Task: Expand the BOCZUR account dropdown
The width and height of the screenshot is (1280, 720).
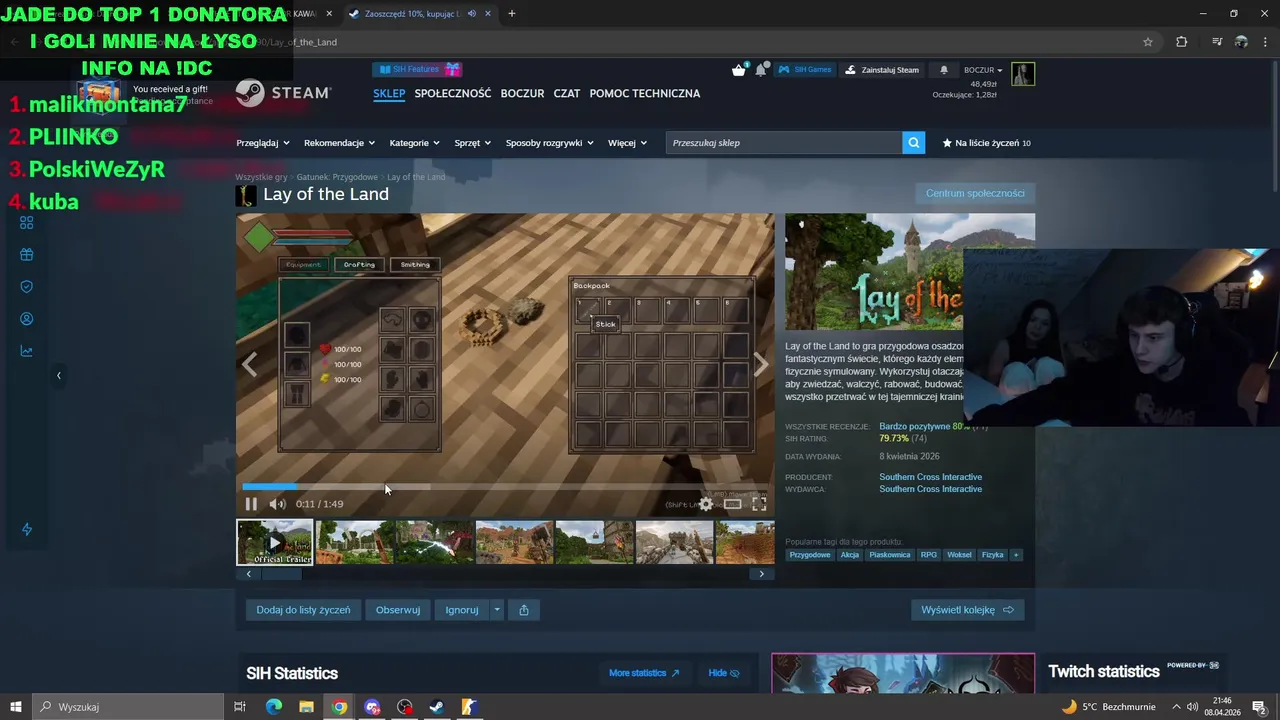Action: click(x=983, y=70)
